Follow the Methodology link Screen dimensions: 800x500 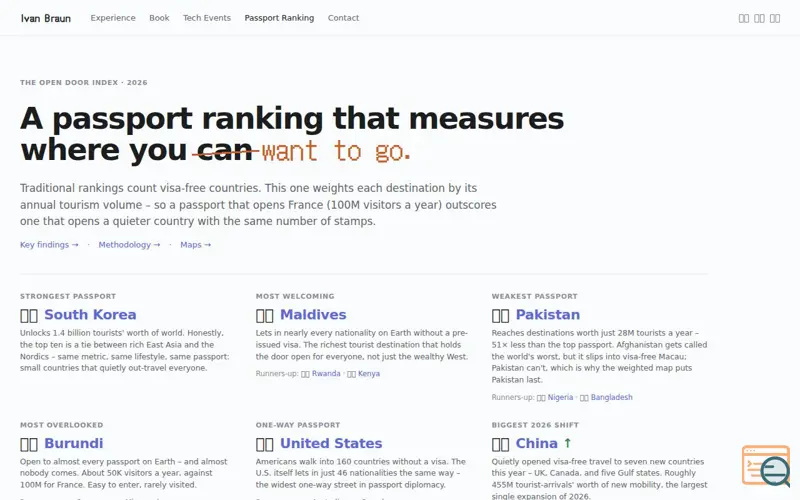[x=129, y=245]
